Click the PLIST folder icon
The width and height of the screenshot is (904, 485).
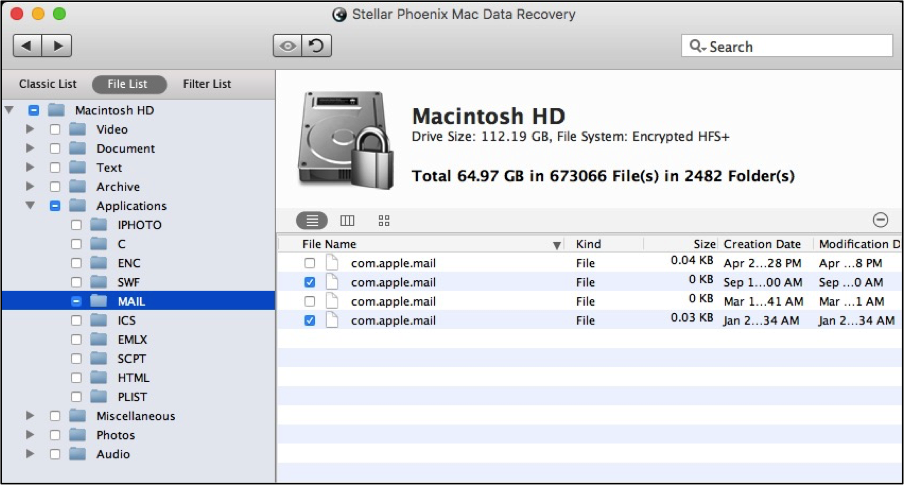click(99, 396)
